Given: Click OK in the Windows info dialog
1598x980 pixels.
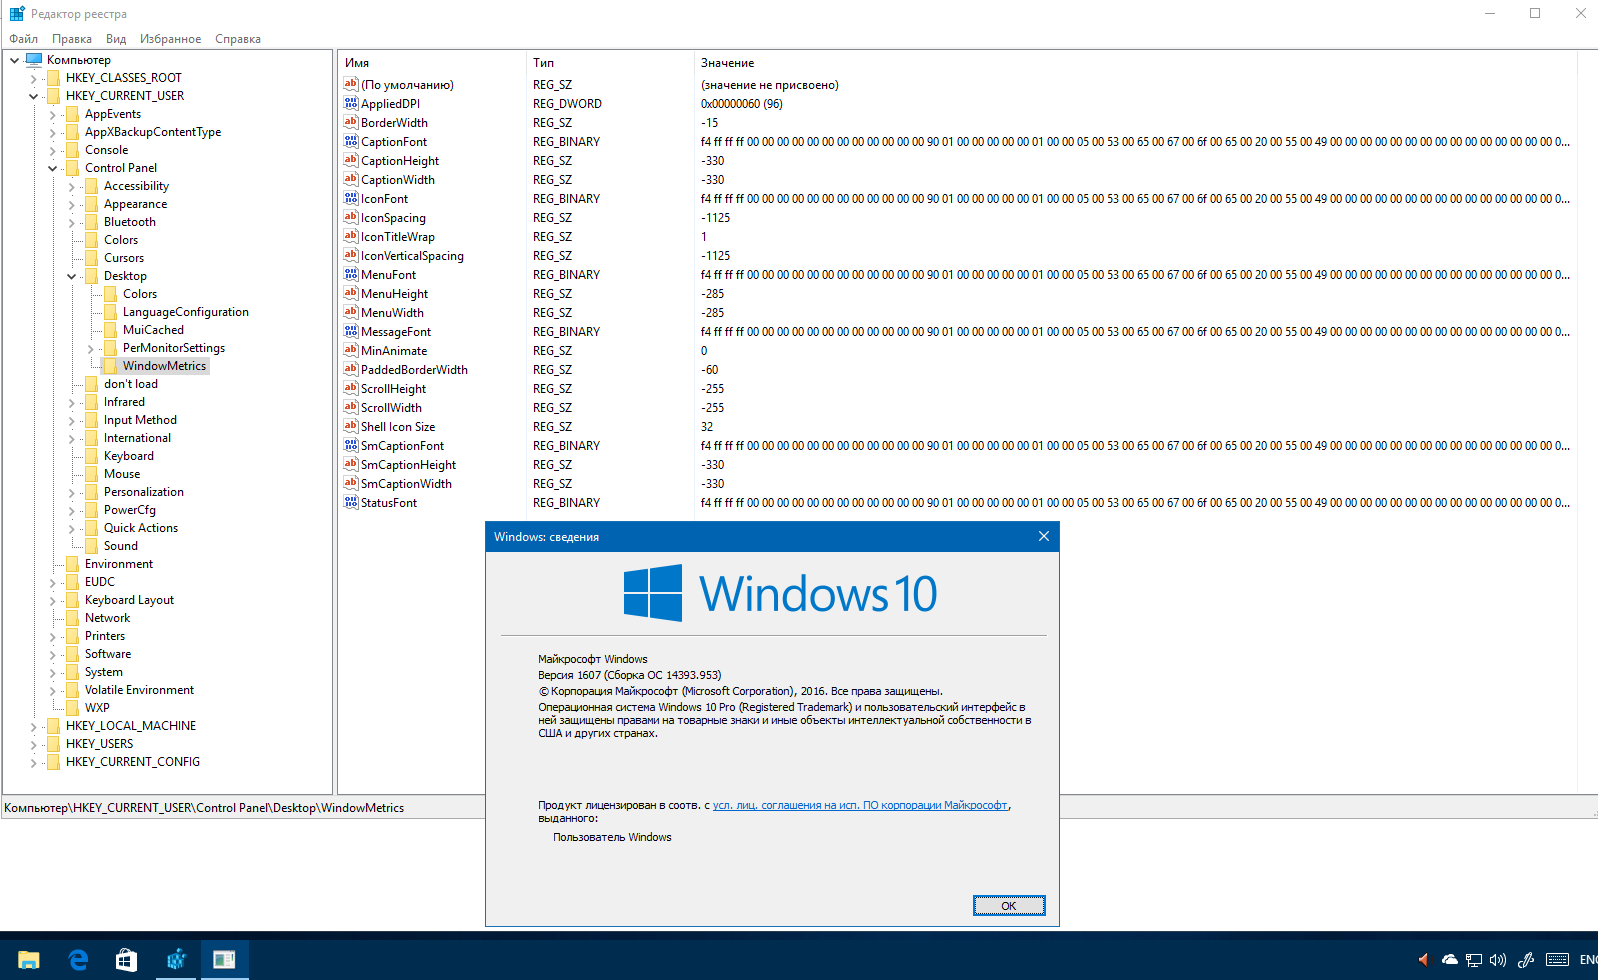Looking at the screenshot, I should 1009,906.
